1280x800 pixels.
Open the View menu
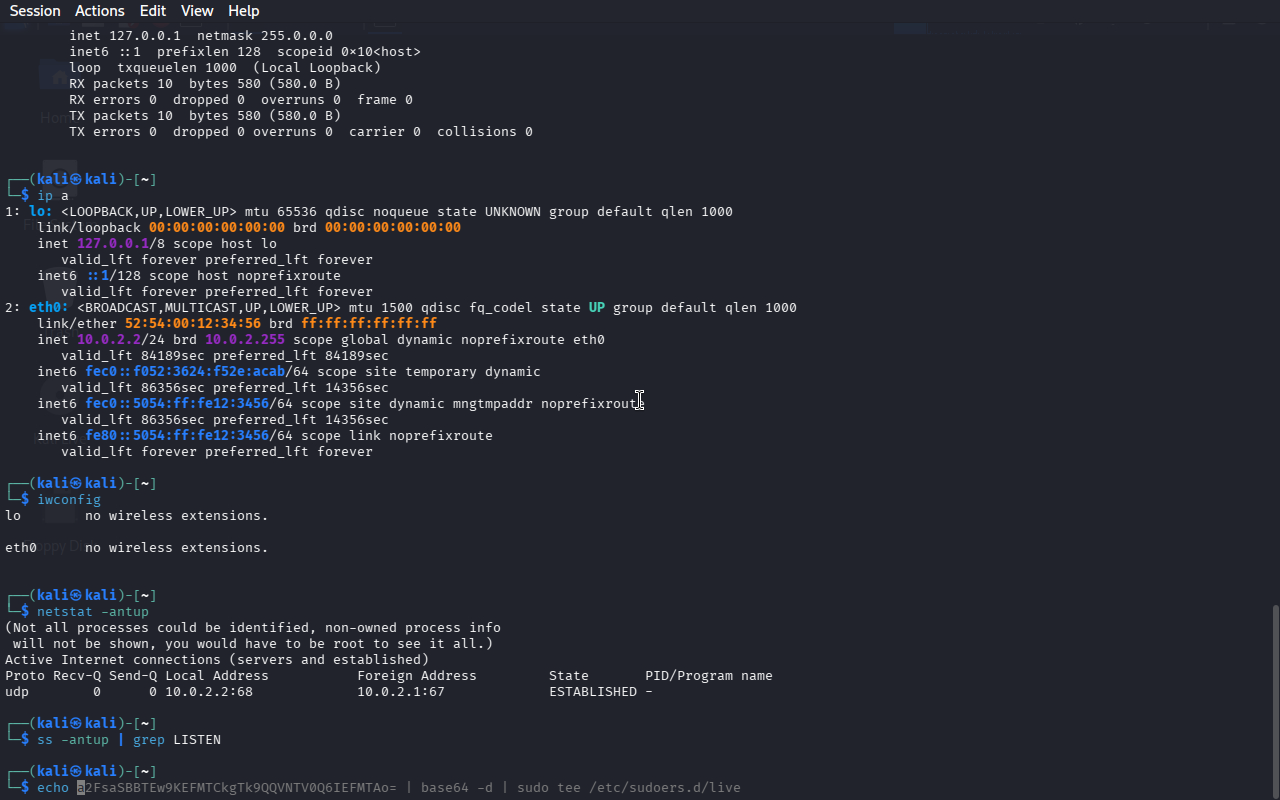pos(197,11)
